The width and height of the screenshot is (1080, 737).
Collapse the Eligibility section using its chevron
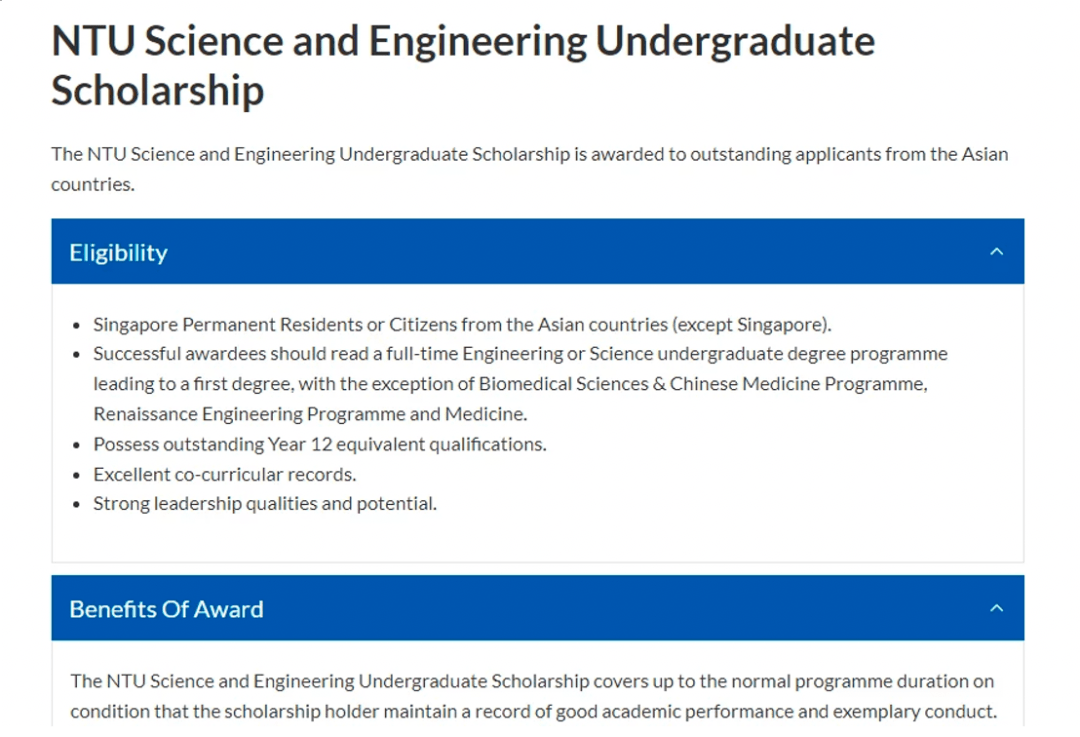[x=995, y=252]
